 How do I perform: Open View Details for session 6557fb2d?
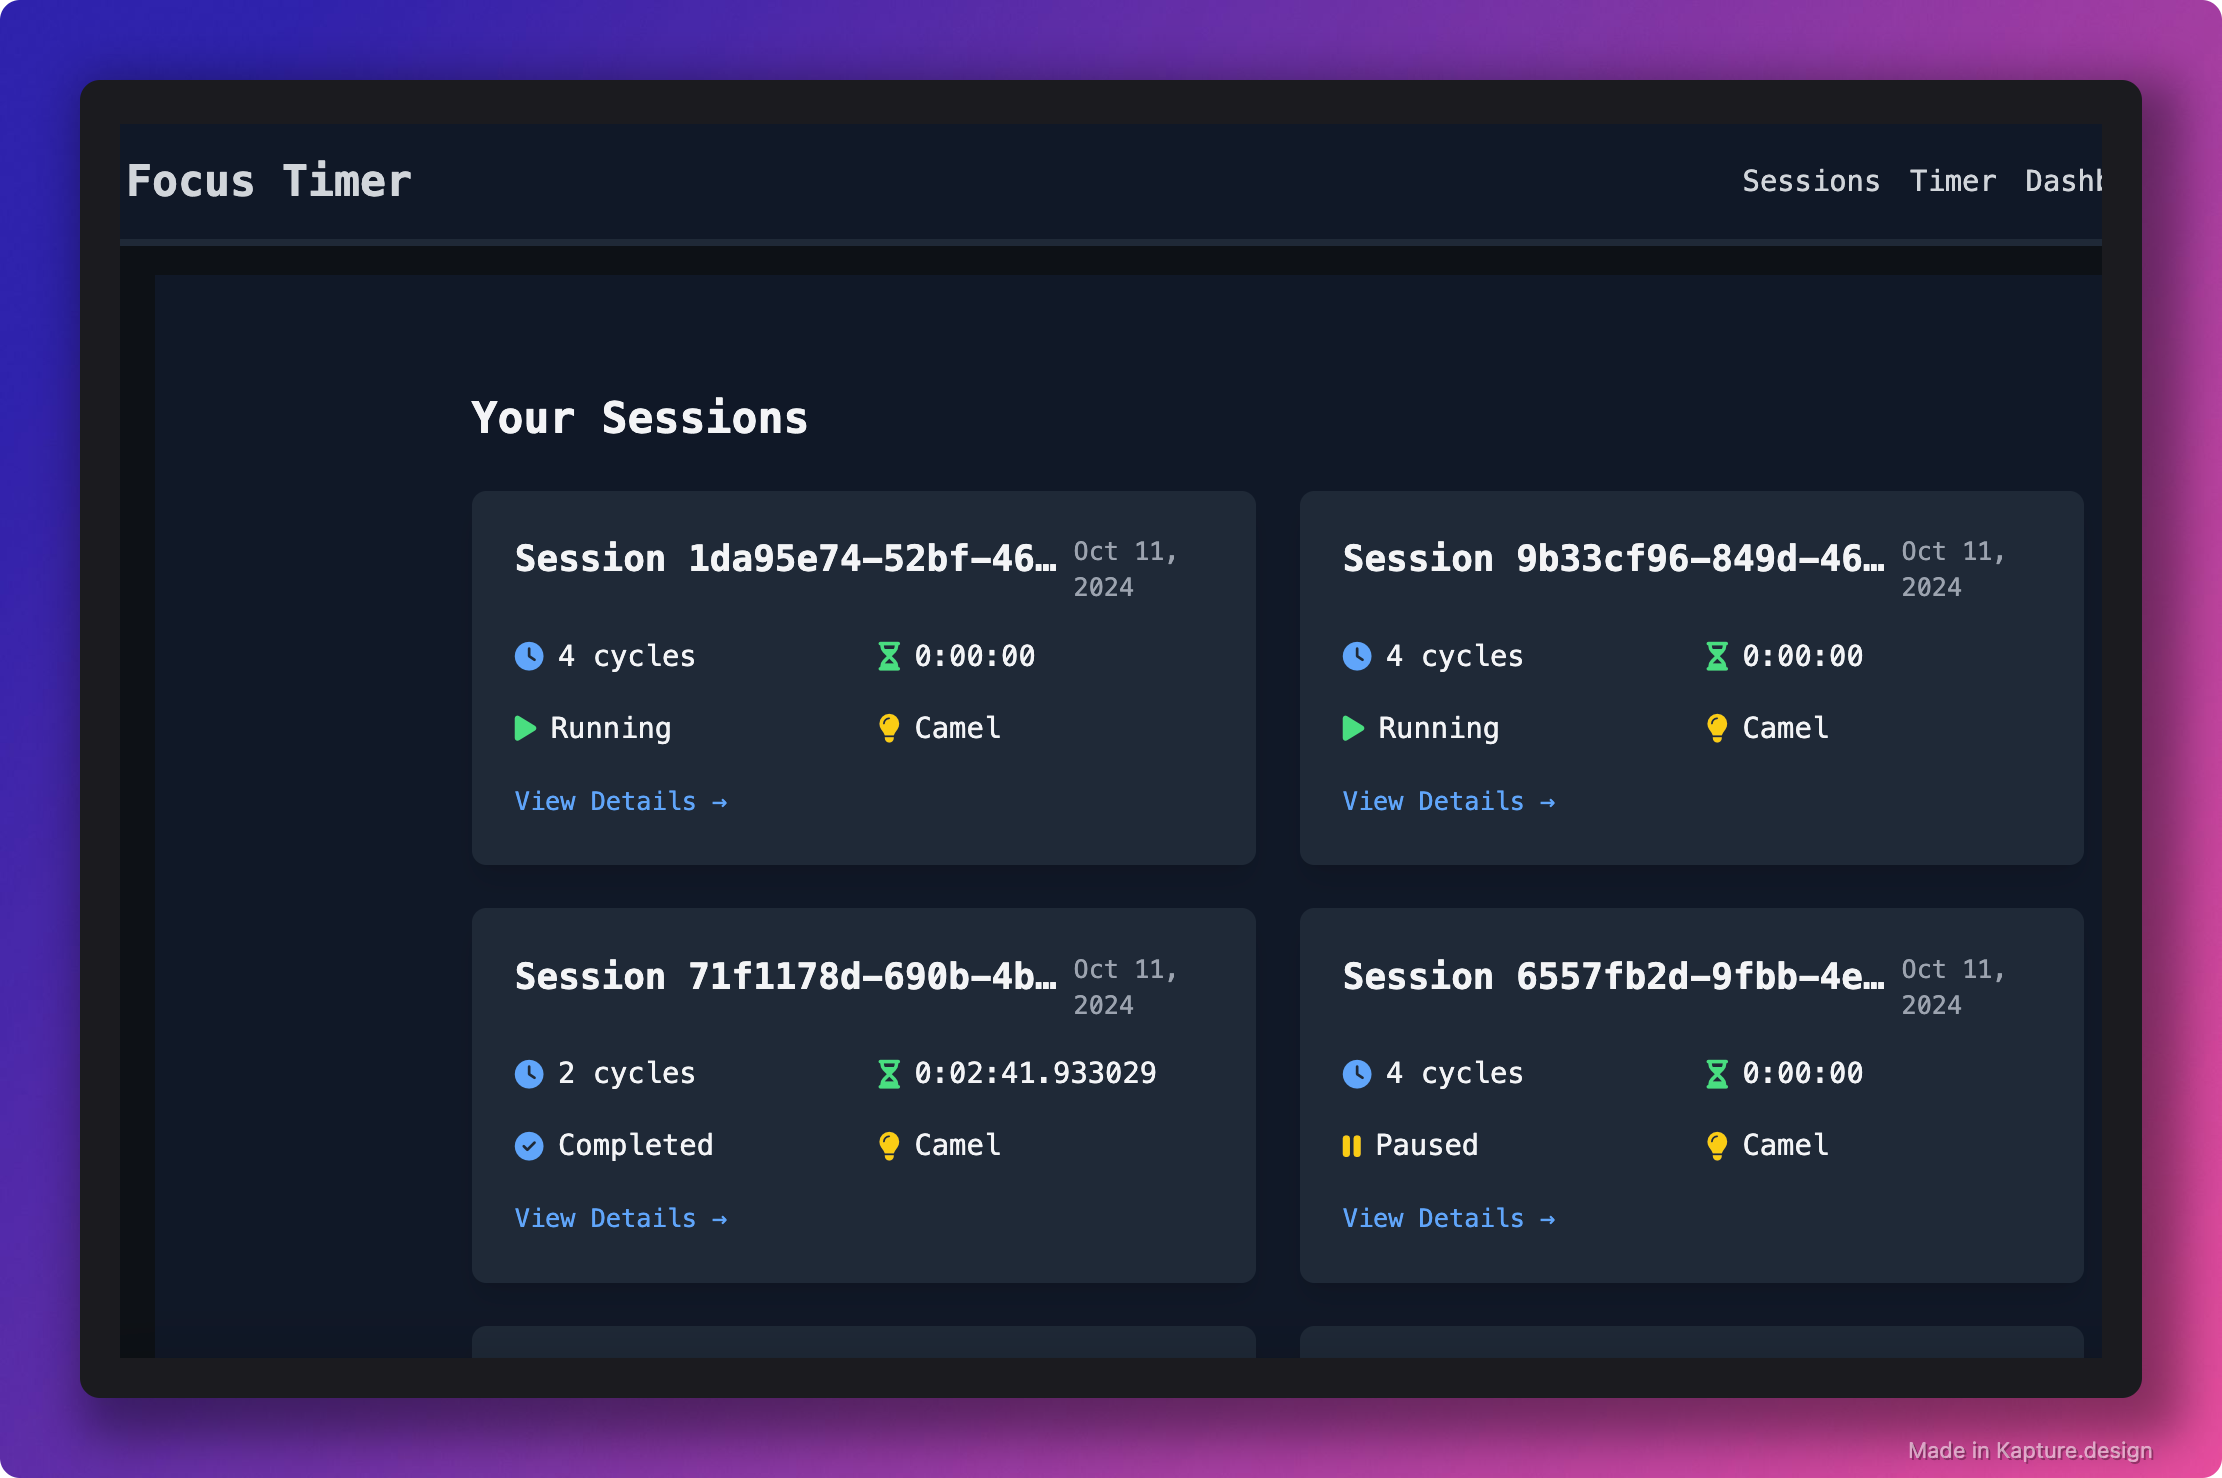[x=1449, y=1218]
